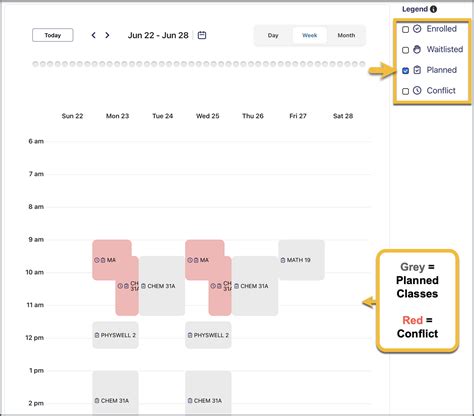Switch to Week view

pyautogui.click(x=310, y=35)
